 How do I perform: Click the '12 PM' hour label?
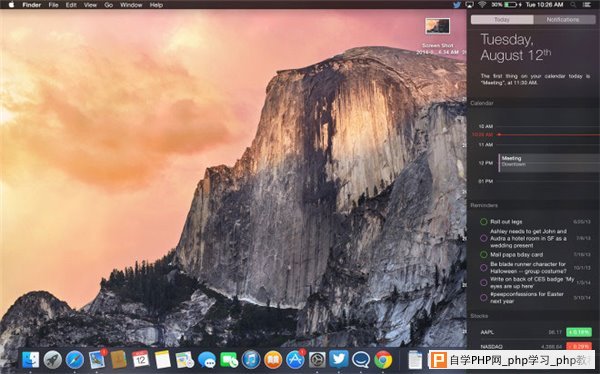point(486,163)
